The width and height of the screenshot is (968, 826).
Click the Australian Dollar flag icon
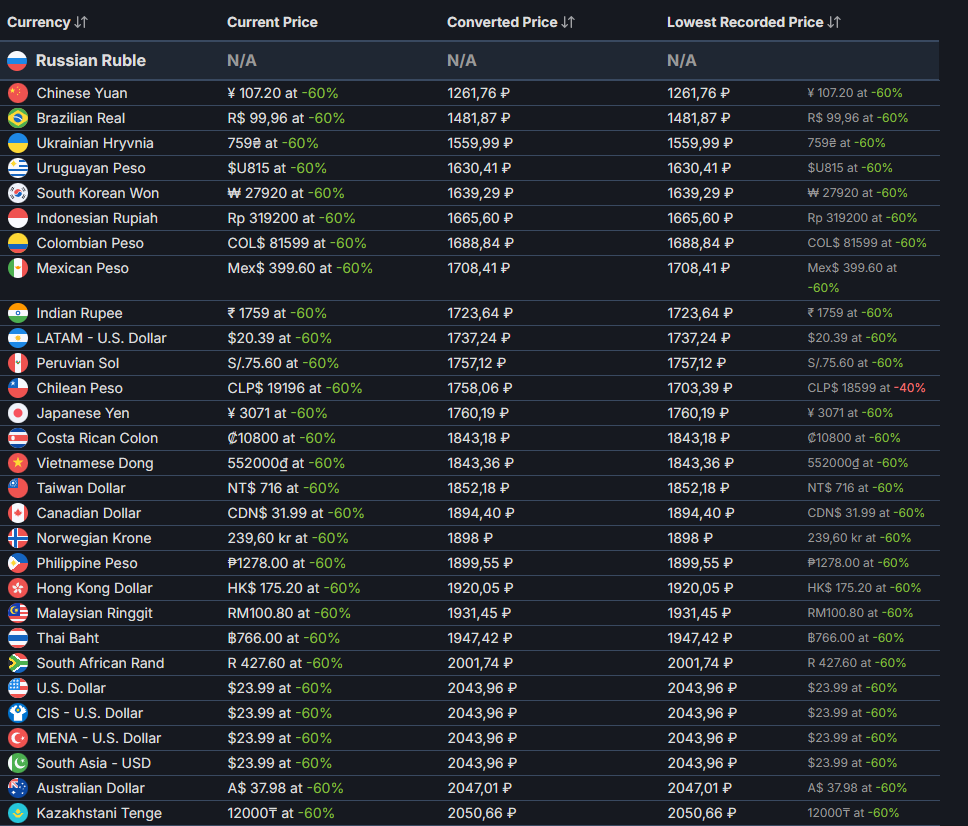tap(18, 788)
